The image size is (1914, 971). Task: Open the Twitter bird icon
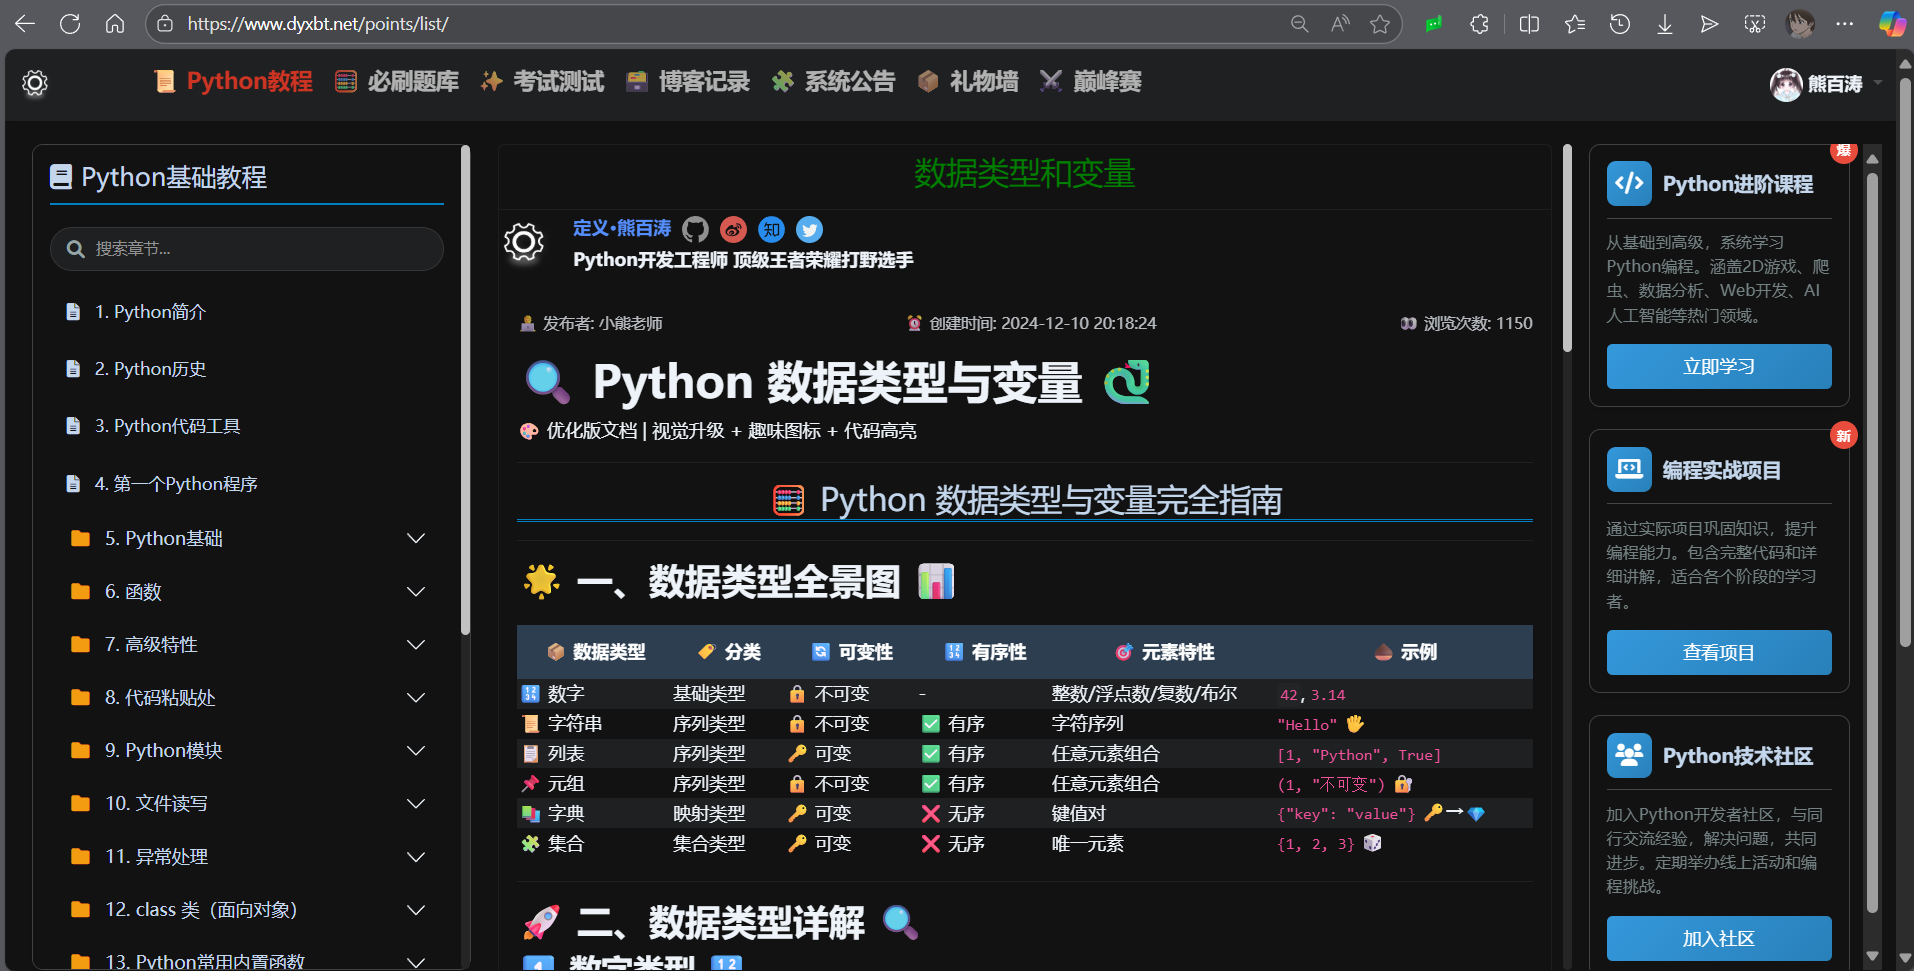(x=809, y=230)
